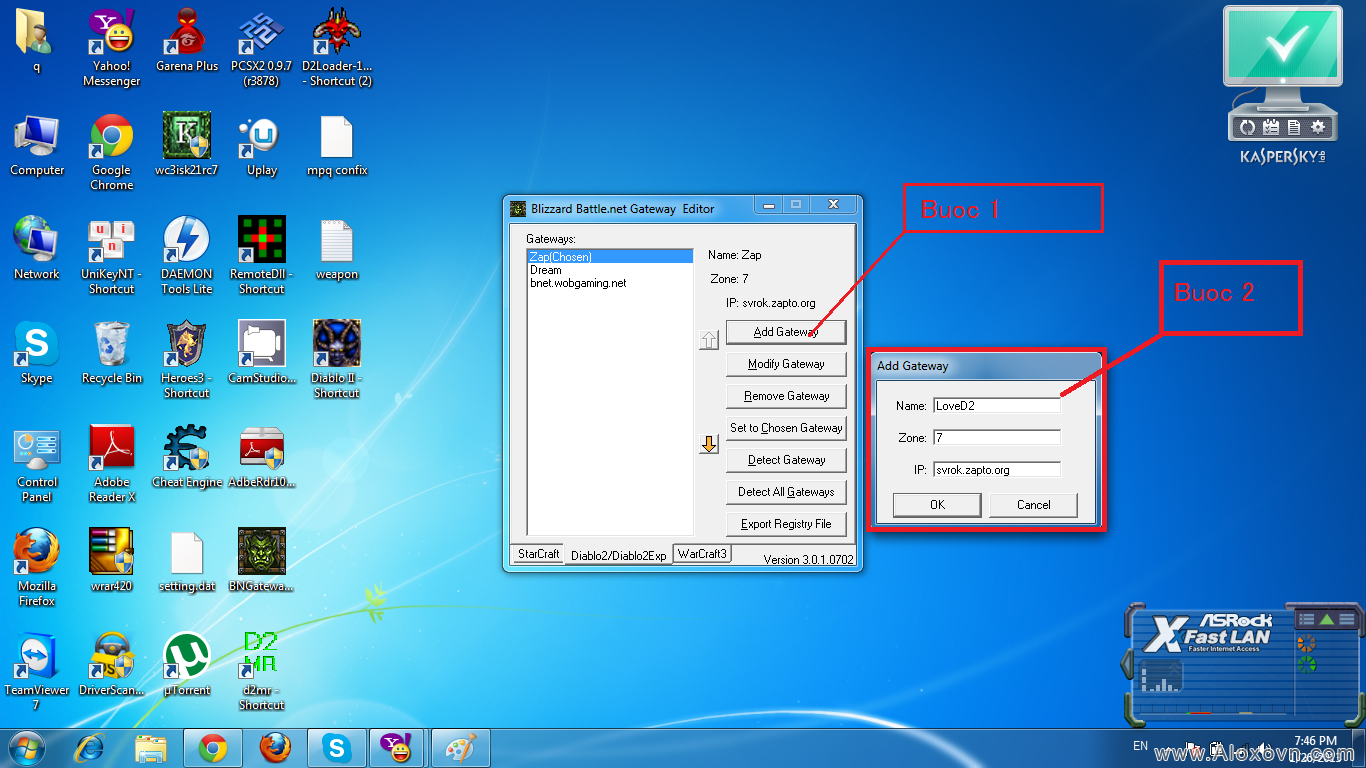Click Detect Gateway button
The width and height of the screenshot is (1366, 768).
click(786, 460)
